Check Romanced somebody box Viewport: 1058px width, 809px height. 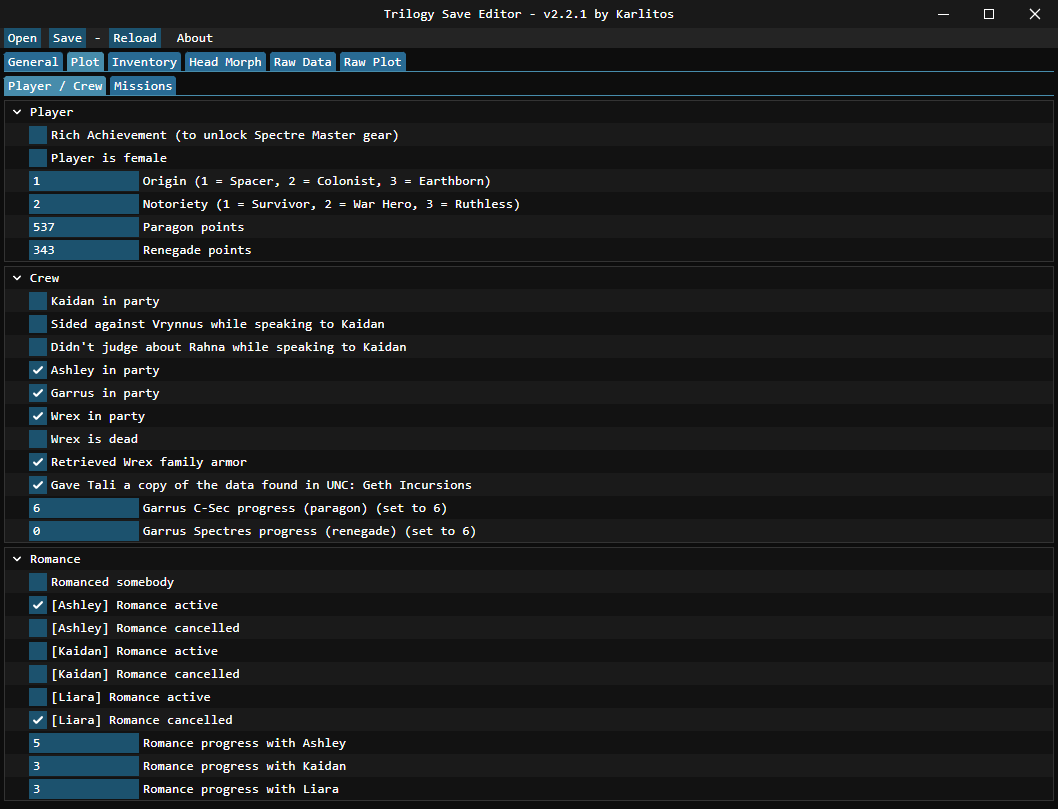pyautogui.click(x=38, y=582)
